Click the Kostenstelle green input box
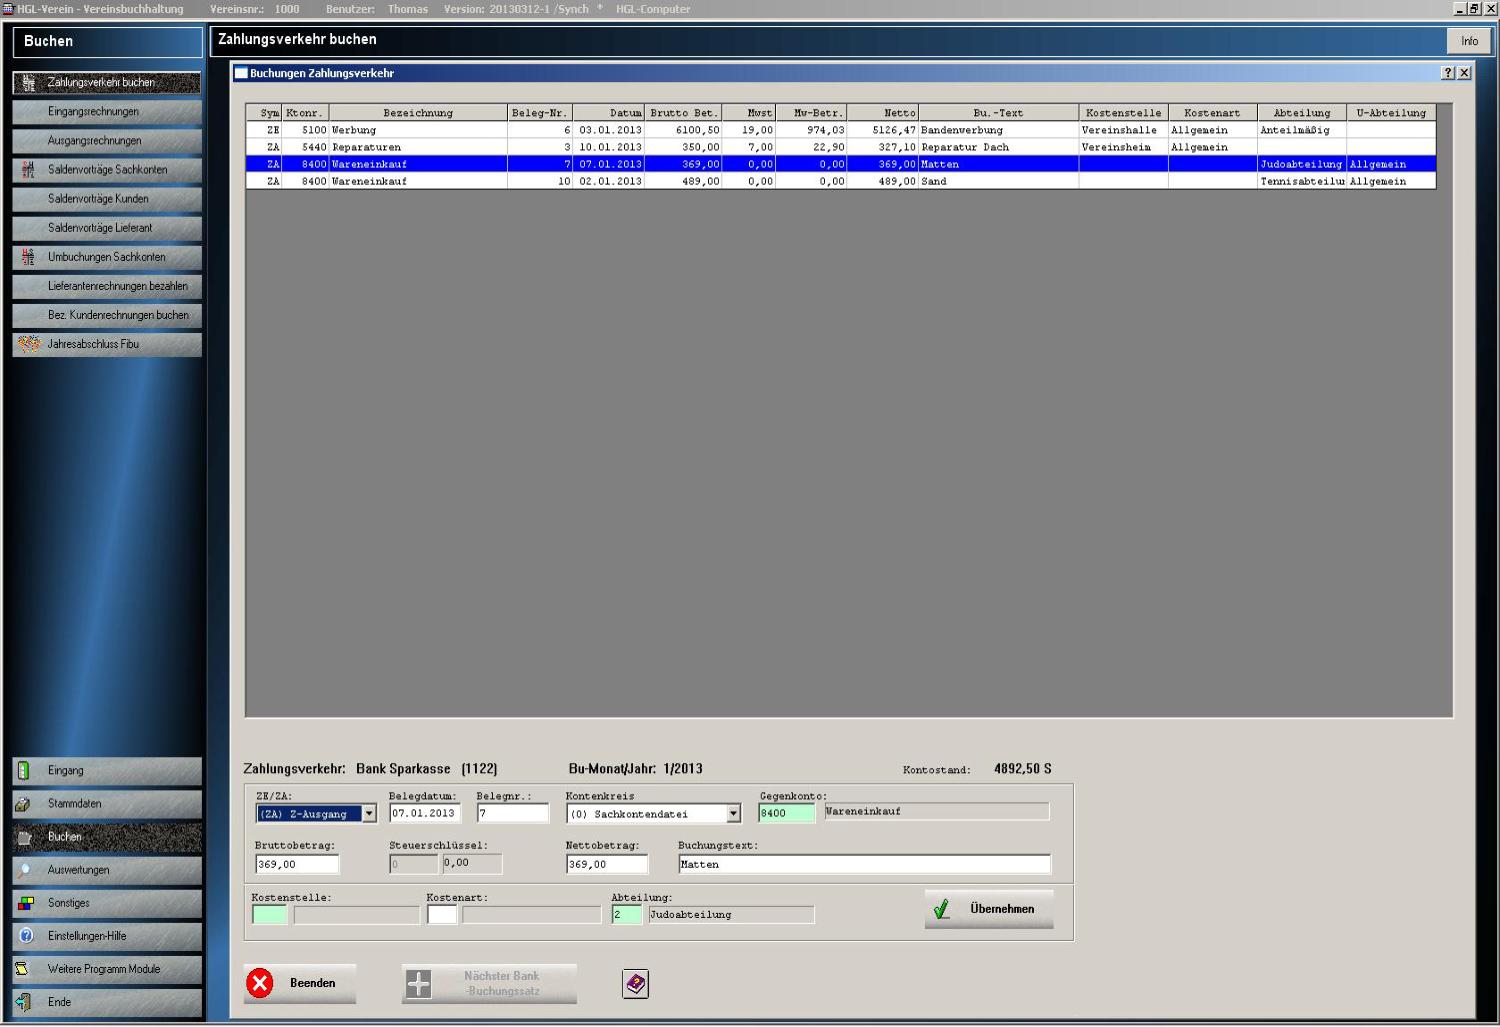Image resolution: width=1500 pixels, height=1027 pixels. 269,915
